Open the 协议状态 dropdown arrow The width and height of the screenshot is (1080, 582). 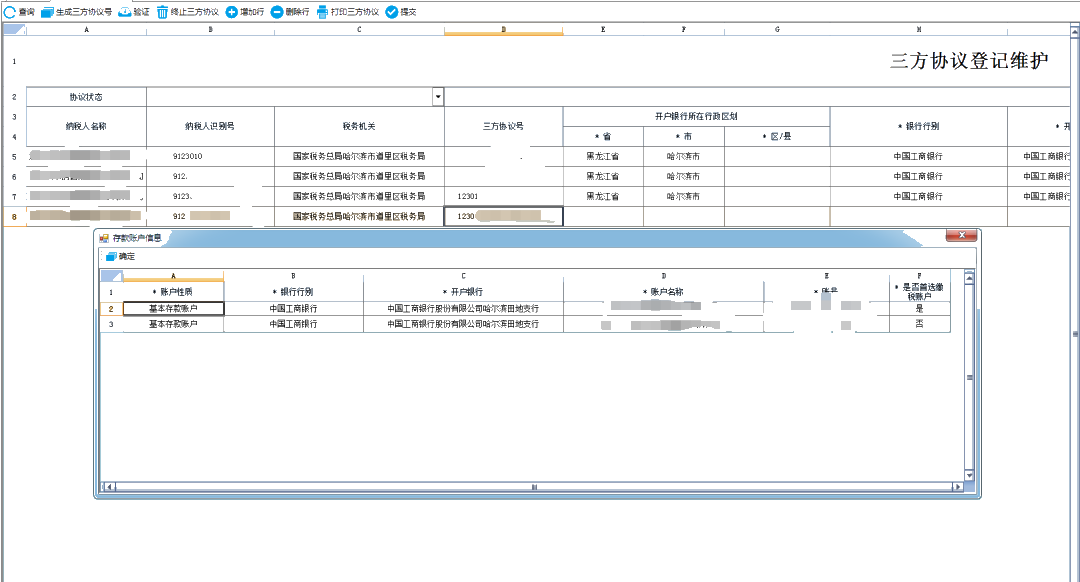pyautogui.click(x=438, y=96)
